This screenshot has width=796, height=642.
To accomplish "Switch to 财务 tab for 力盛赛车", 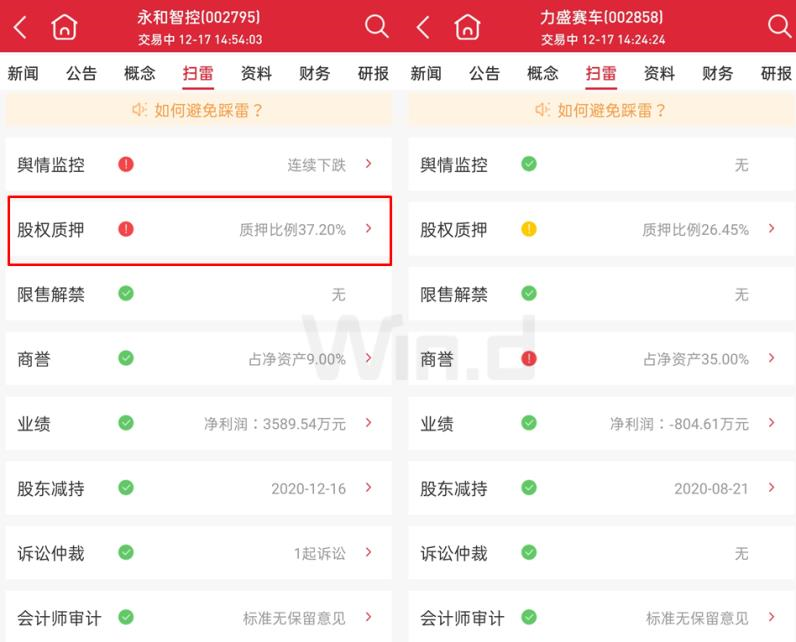I will click(x=717, y=74).
